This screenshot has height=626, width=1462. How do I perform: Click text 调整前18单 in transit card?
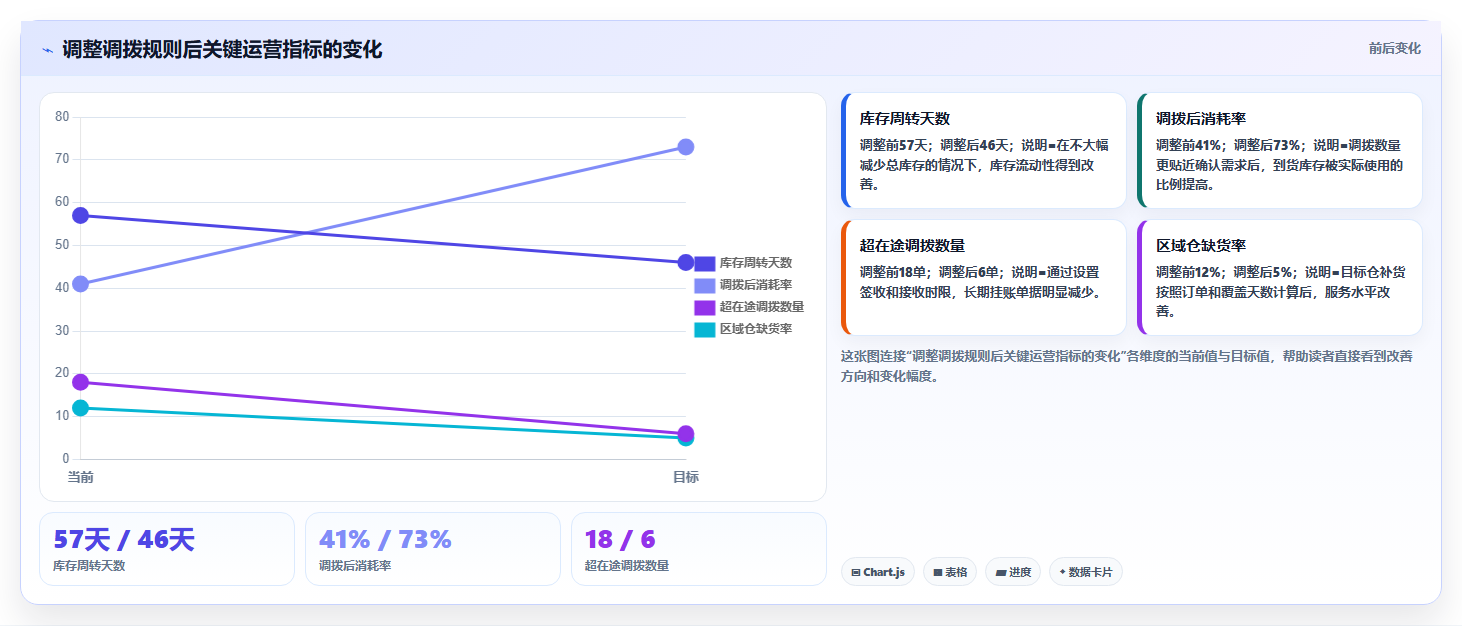click(893, 272)
